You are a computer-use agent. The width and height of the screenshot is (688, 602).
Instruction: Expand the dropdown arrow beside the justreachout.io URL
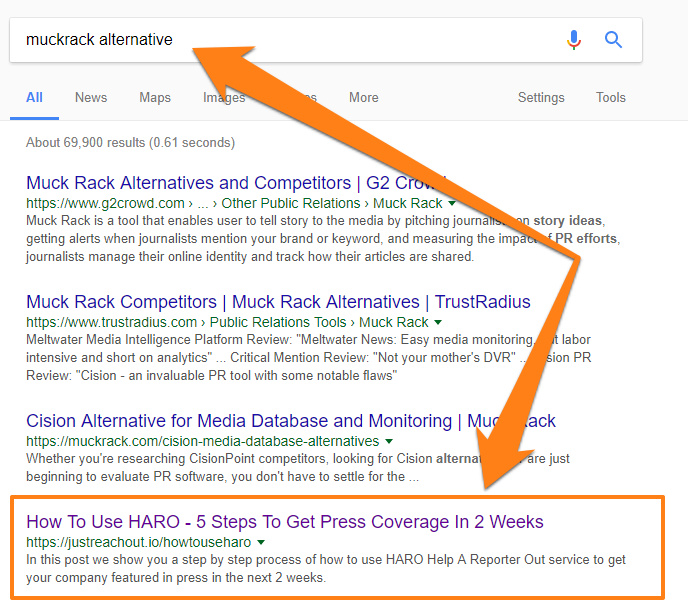(261, 542)
